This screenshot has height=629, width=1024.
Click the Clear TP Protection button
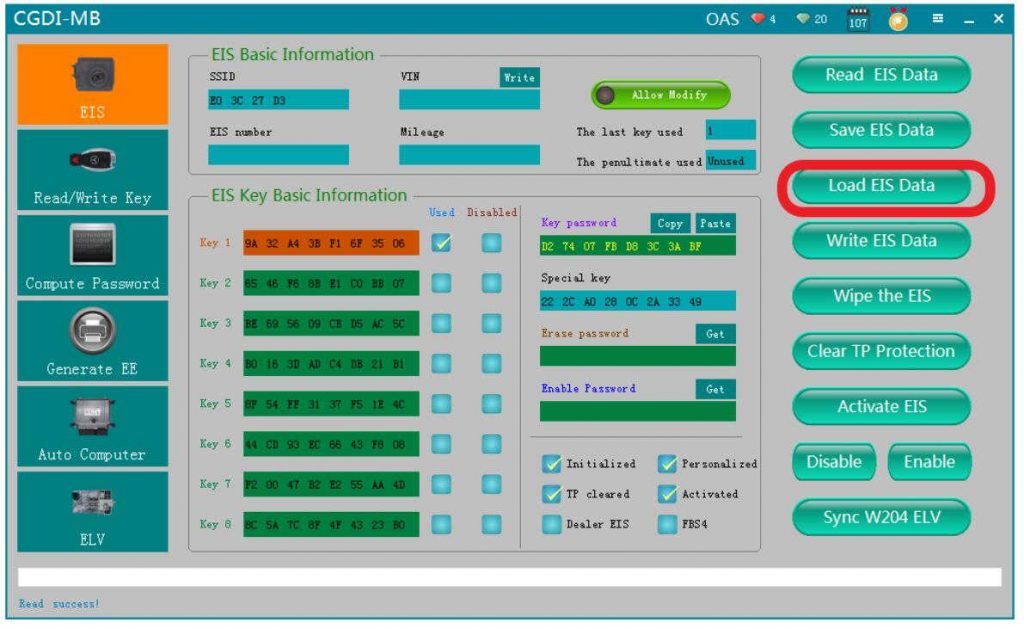(x=882, y=351)
